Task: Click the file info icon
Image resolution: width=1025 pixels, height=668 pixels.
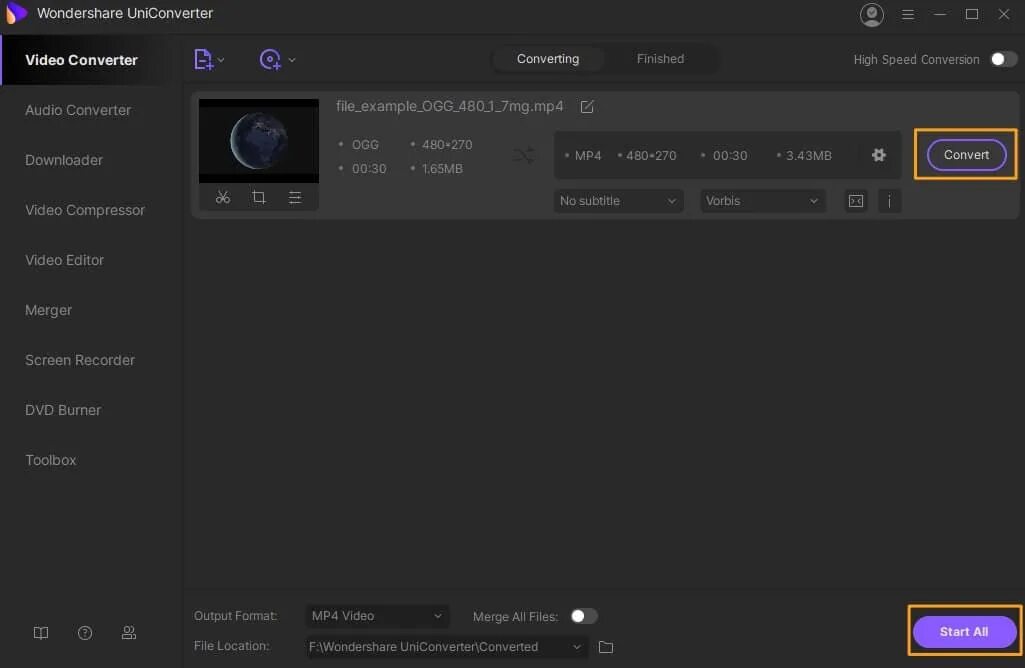Action: [x=889, y=201]
